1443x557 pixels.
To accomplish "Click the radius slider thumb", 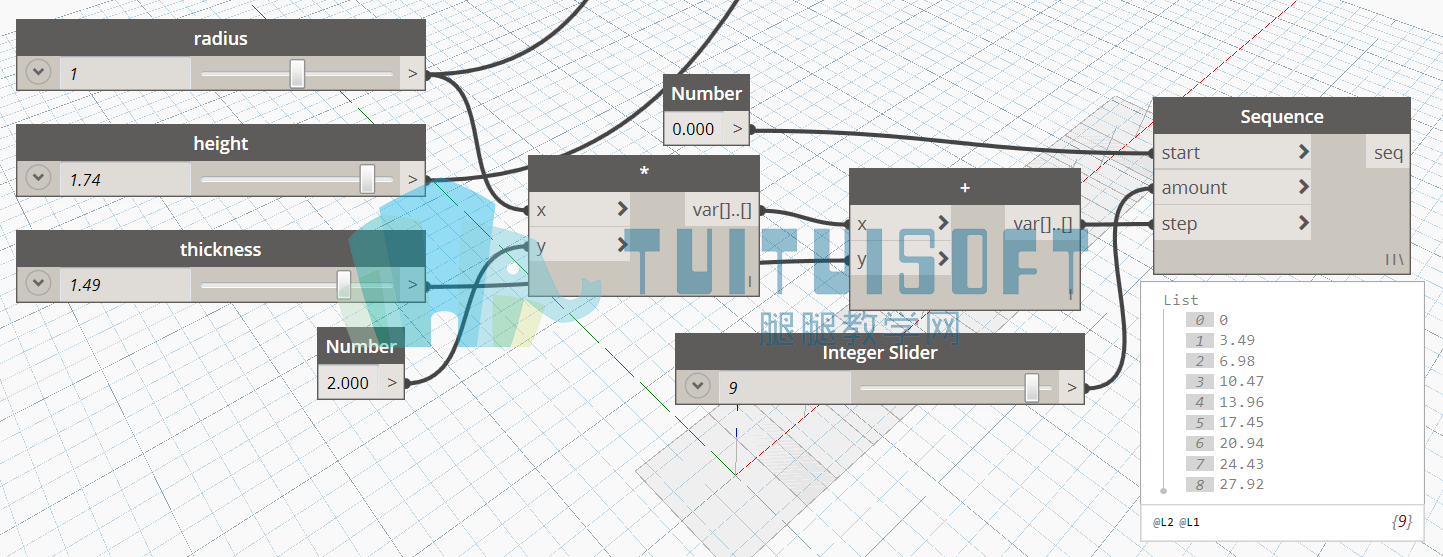I will click(x=297, y=73).
